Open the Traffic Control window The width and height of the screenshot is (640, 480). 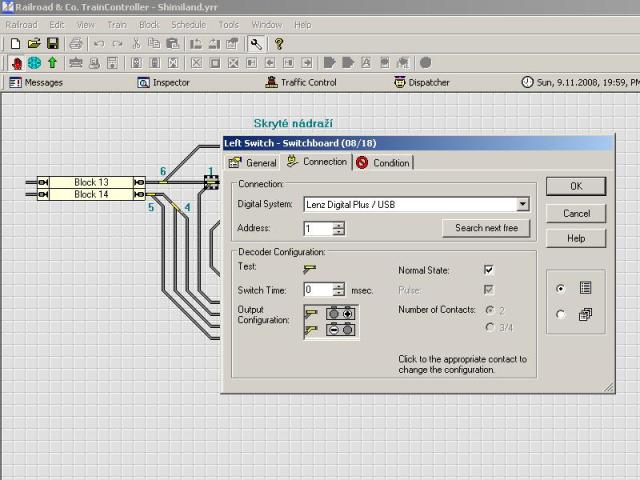[x=301, y=82]
